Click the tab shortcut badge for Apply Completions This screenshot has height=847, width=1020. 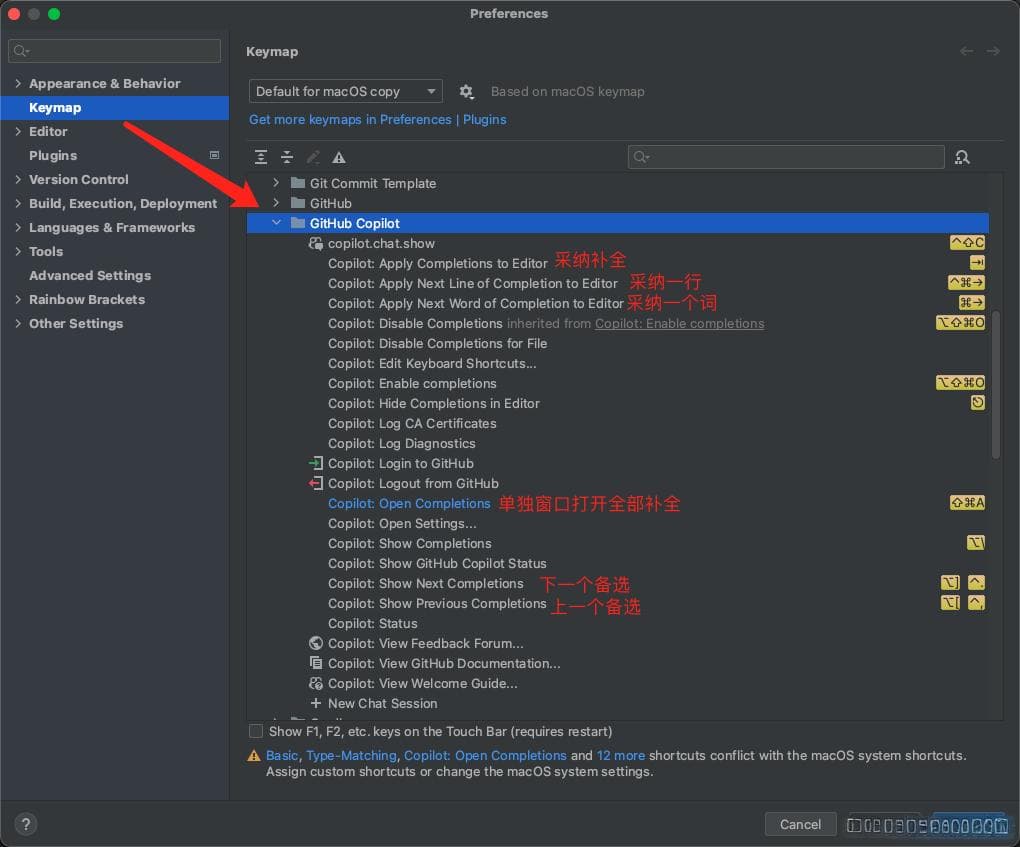click(x=977, y=262)
